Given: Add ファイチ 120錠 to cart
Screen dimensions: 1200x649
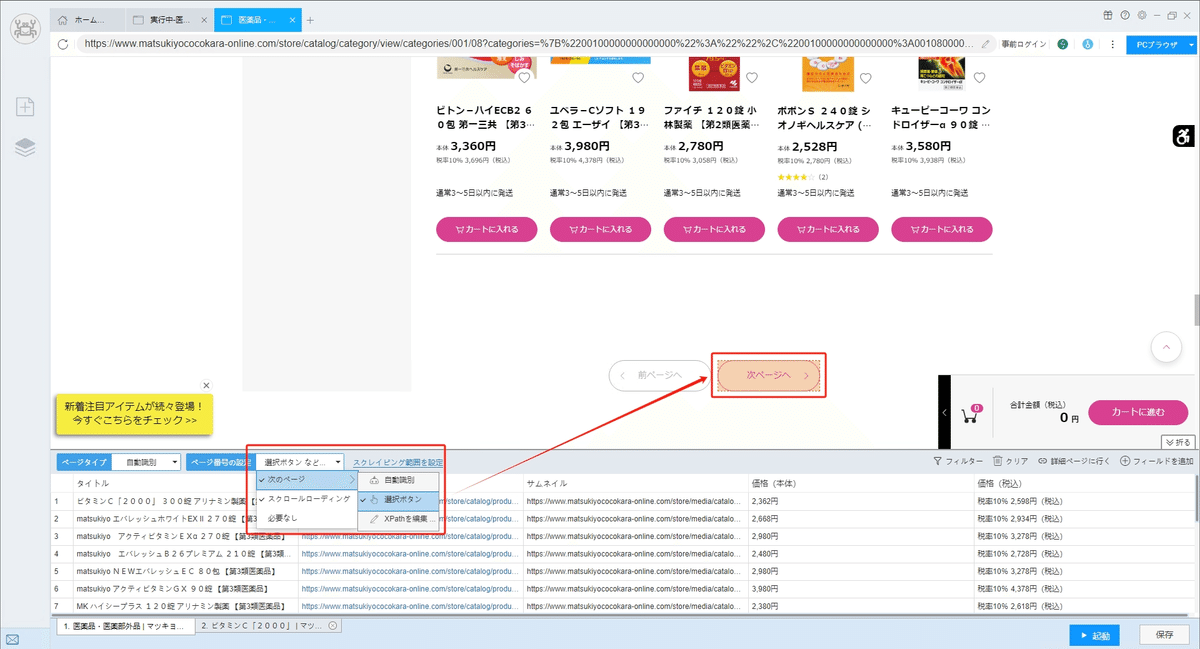Looking at the screenshot, I should (x=715, y=229).
